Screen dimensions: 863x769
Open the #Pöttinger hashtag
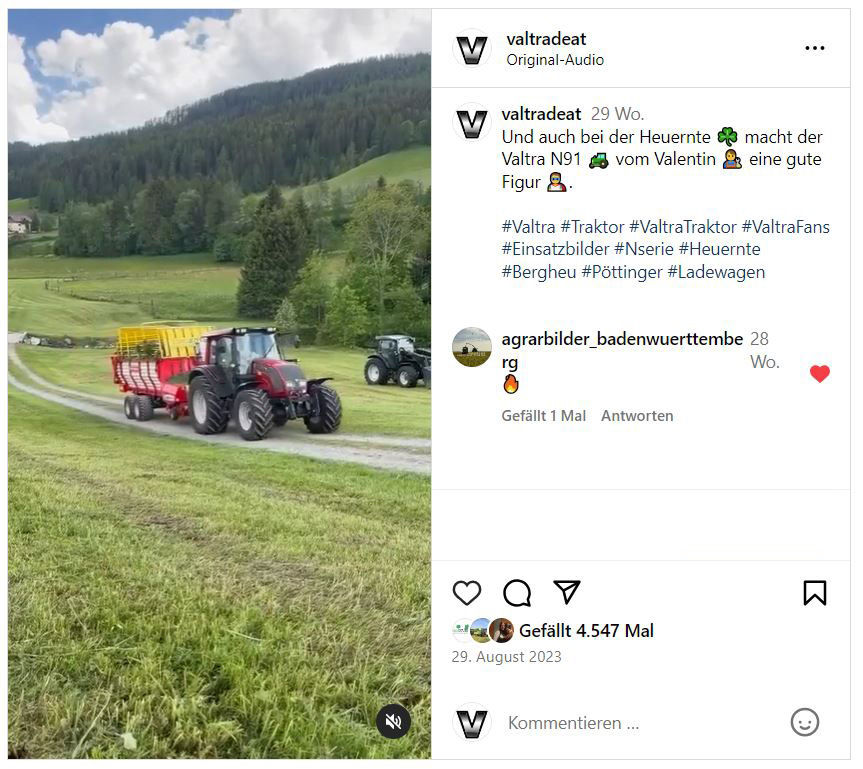[622, 272]
